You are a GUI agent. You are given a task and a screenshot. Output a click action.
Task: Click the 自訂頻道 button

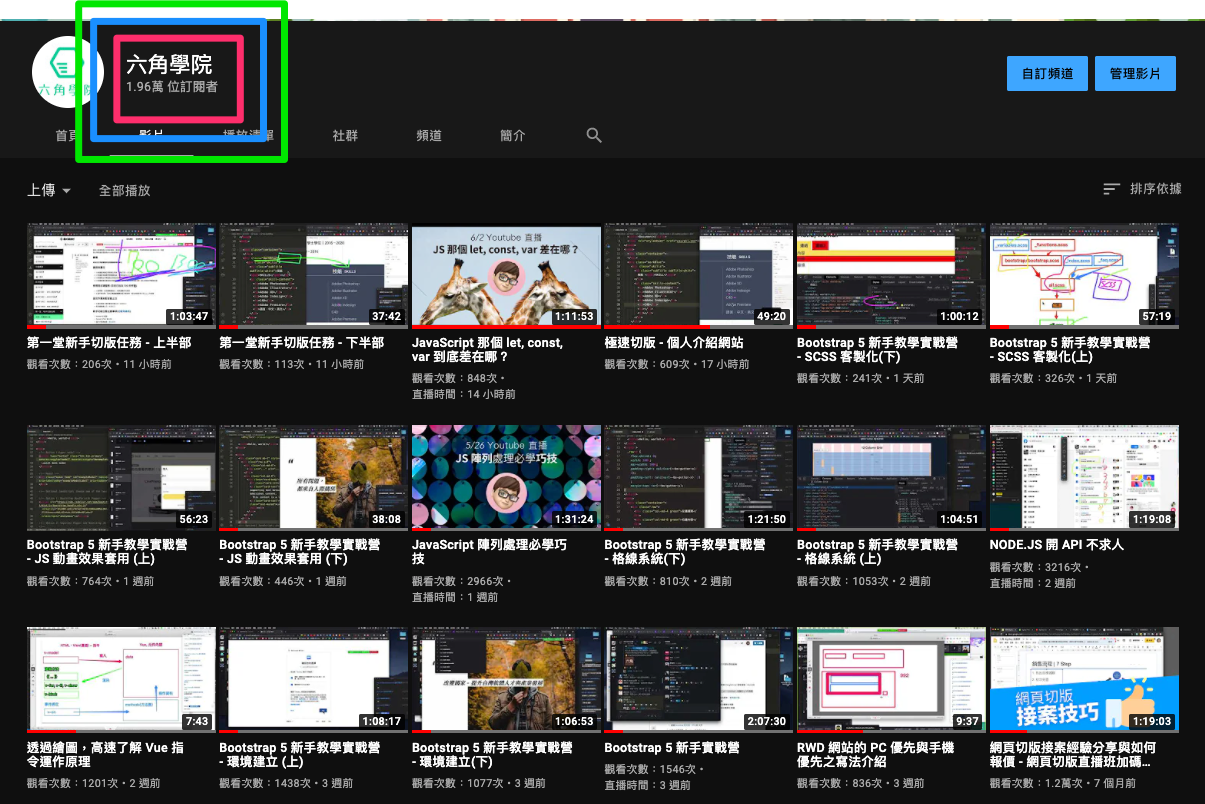(x=1047, y=74)
